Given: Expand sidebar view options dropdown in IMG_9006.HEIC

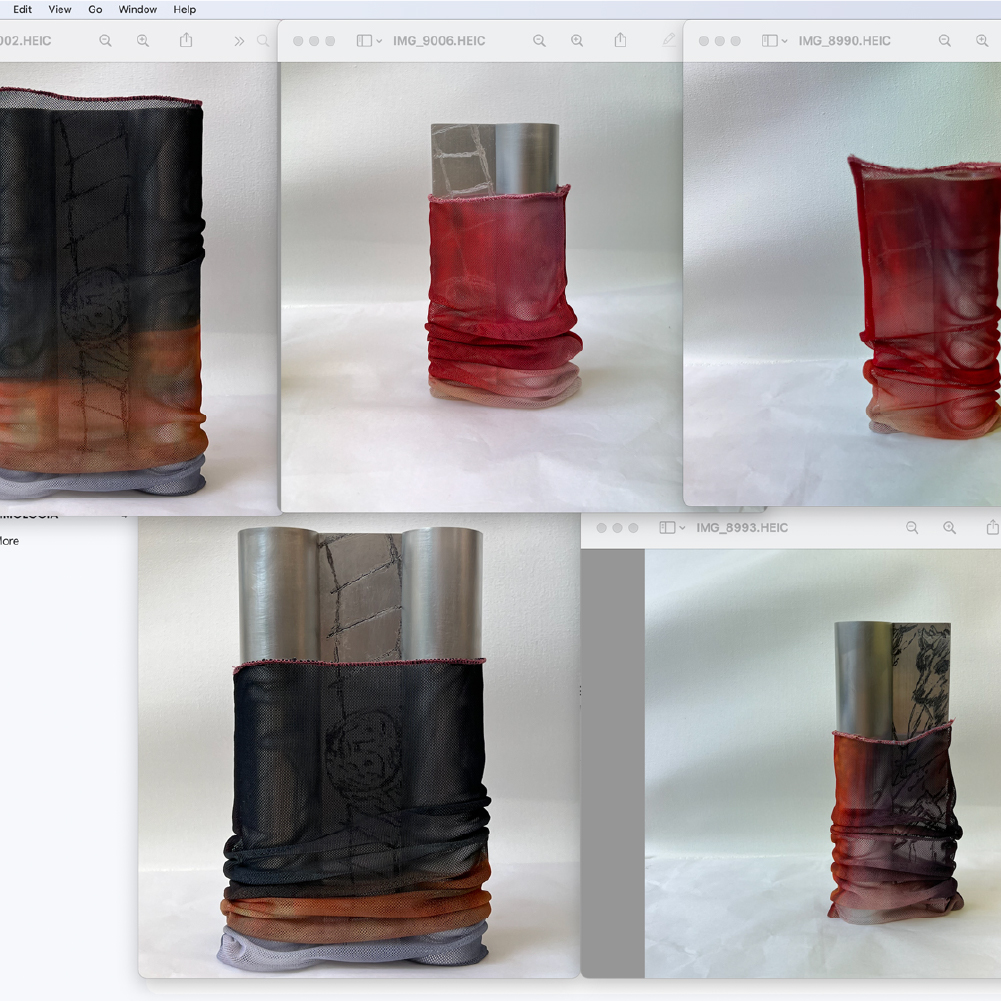Looking at the screenshot, I should [x=379, y=41].
